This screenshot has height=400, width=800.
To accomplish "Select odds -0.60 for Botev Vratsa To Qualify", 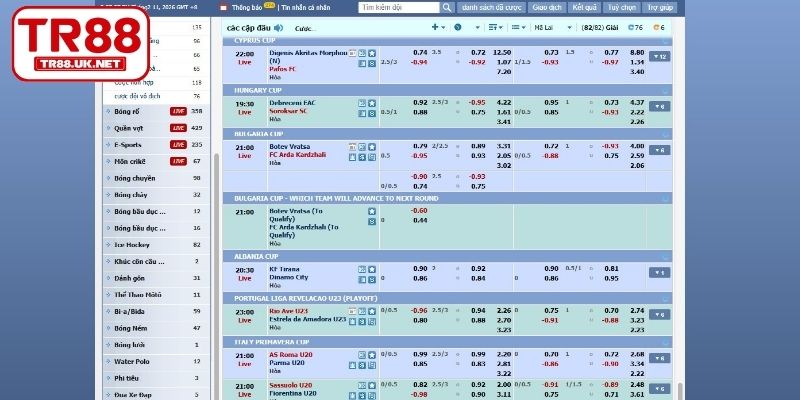I will [419, 211].
